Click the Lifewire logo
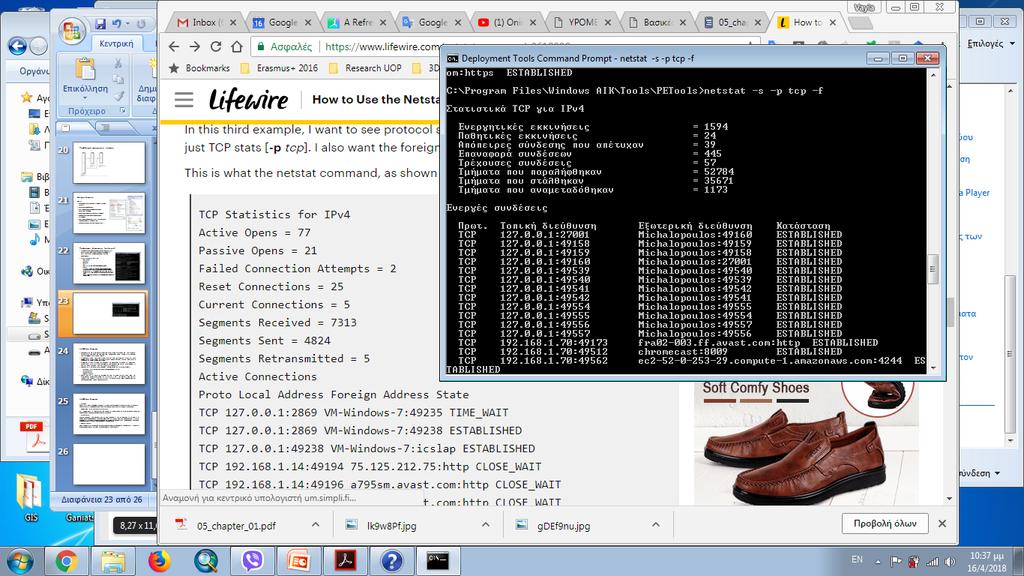1024x576 pixels. [x=248, y=100]
